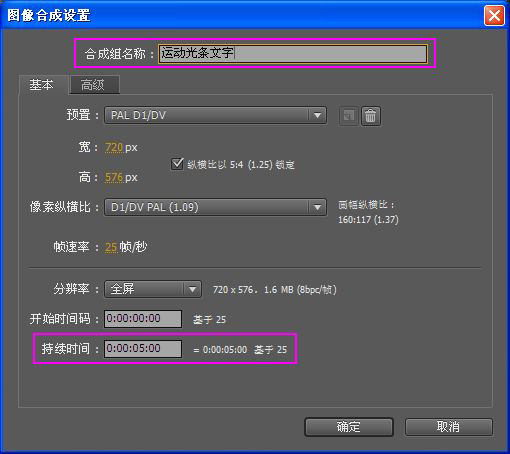The width and height of the screenshot is (510, 454).
Task: Click the height value 576
Action: [114, 177]
